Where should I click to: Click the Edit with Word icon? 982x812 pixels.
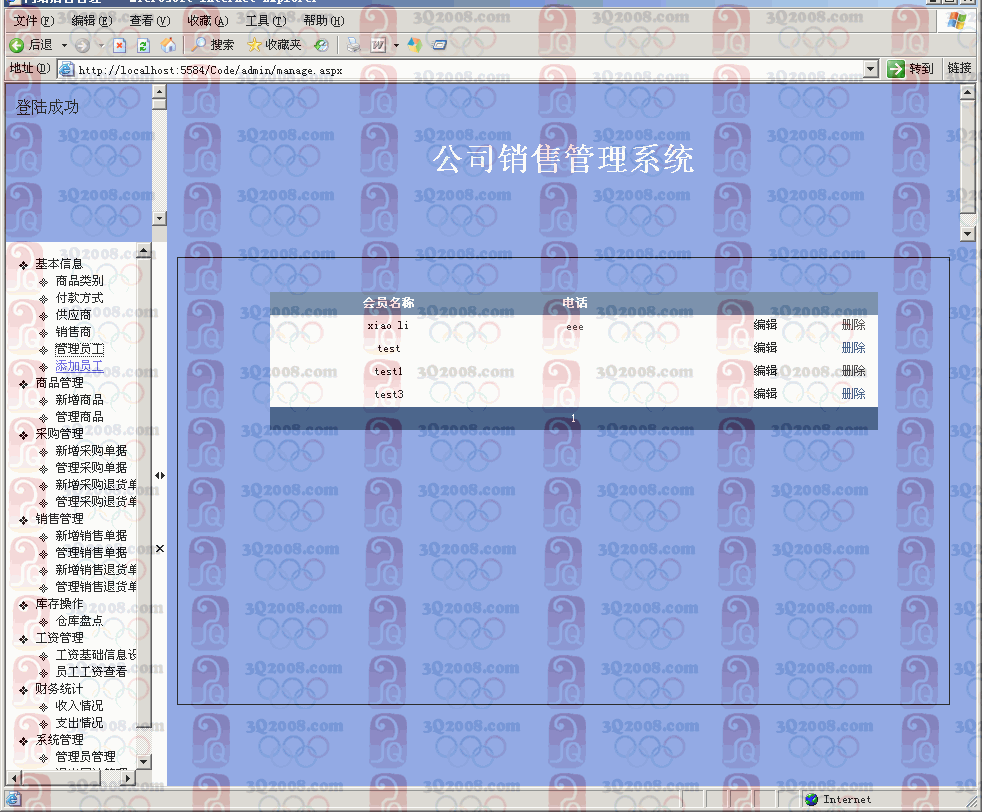pos(378,45)
